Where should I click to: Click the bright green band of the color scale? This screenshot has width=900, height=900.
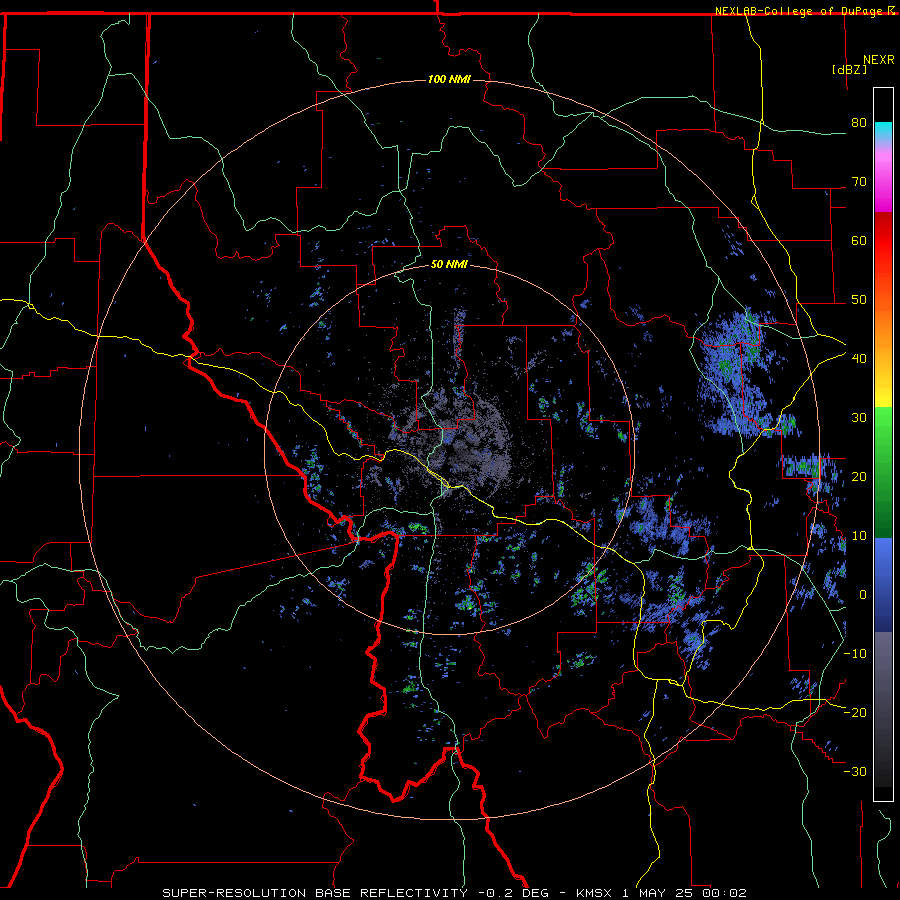(883, 436)
